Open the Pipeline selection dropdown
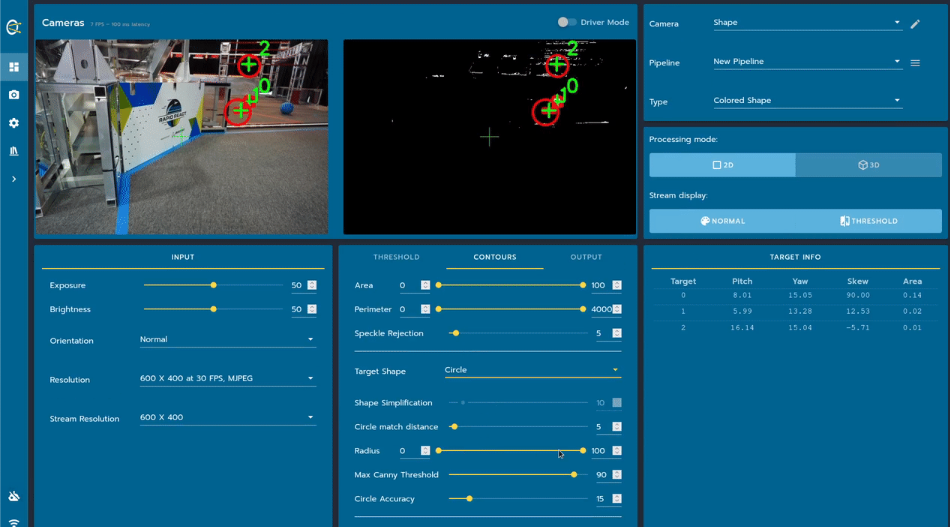This screenshot has width=950, height=527. (806, 62)
